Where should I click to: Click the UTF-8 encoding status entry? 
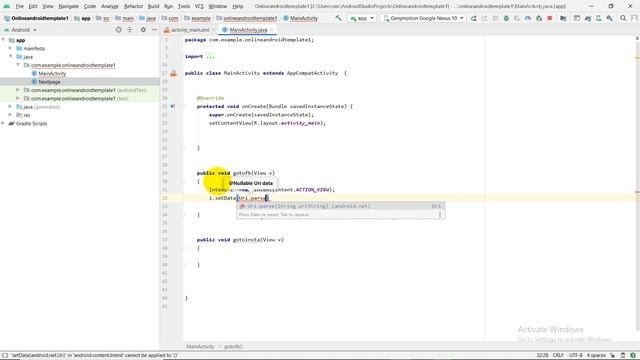tap(576, 355)
